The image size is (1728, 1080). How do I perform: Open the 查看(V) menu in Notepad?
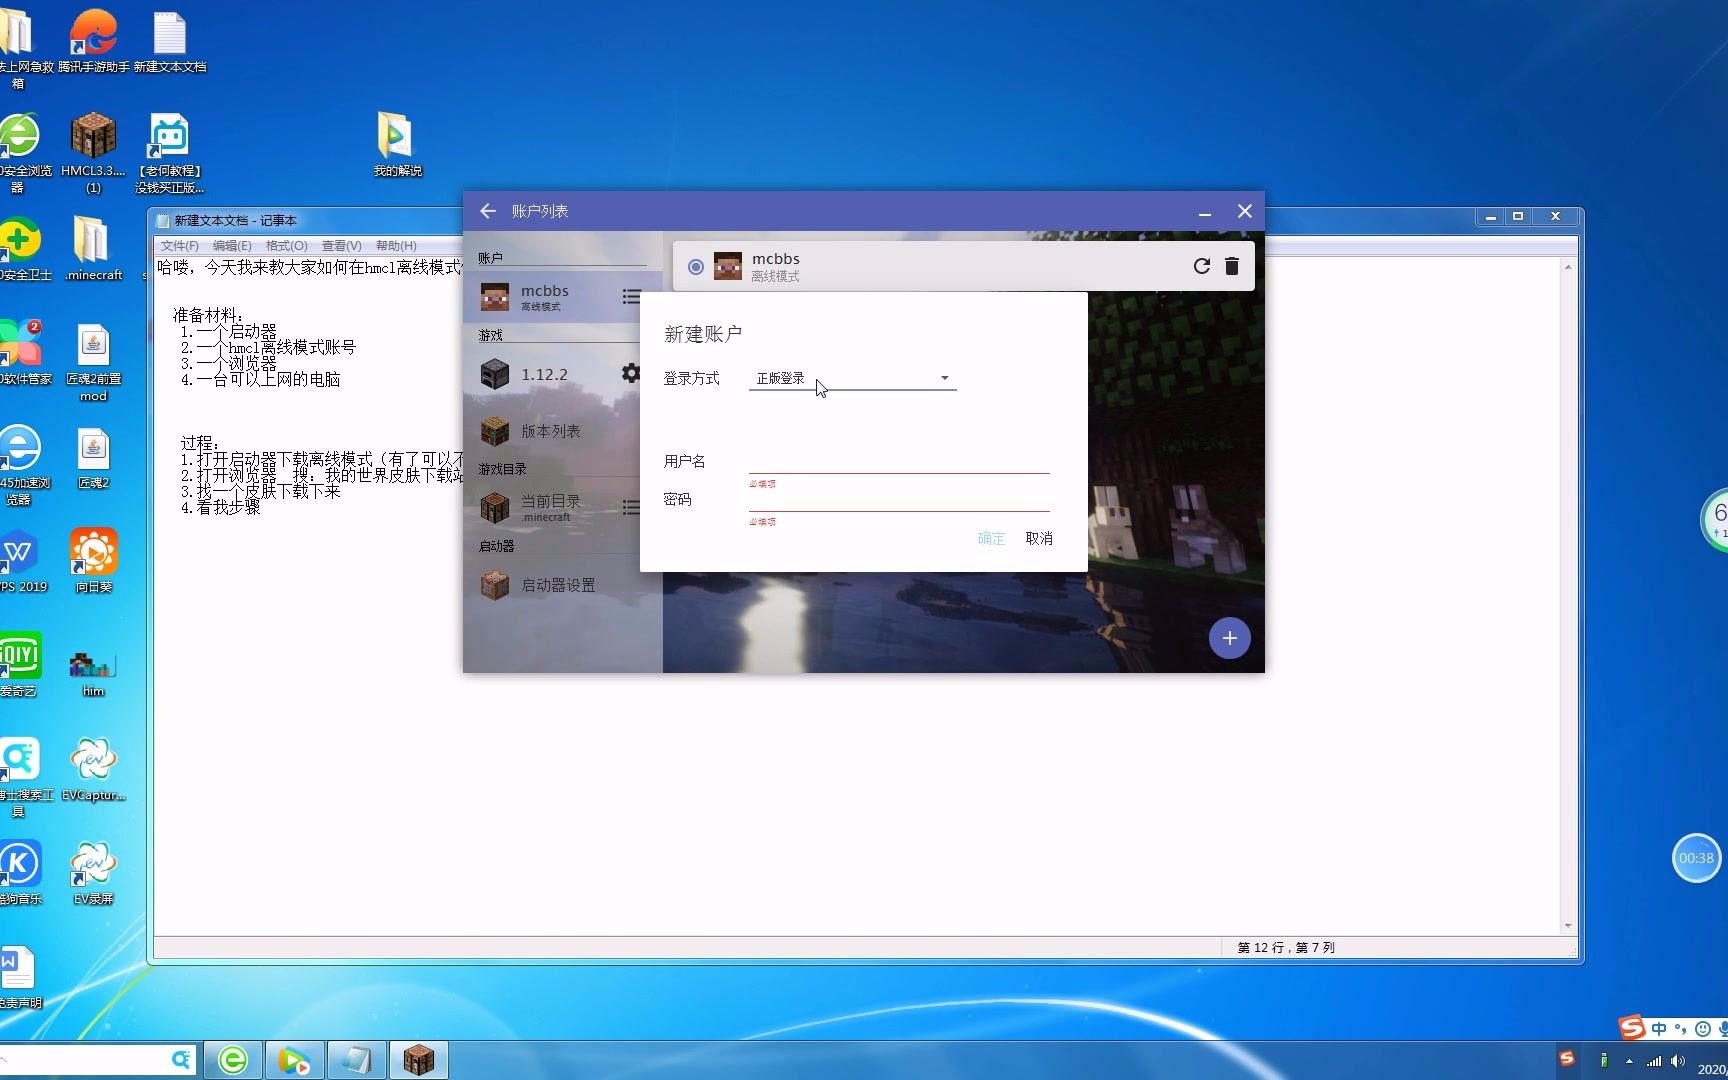pyautogui.click(x=341, y=246)
